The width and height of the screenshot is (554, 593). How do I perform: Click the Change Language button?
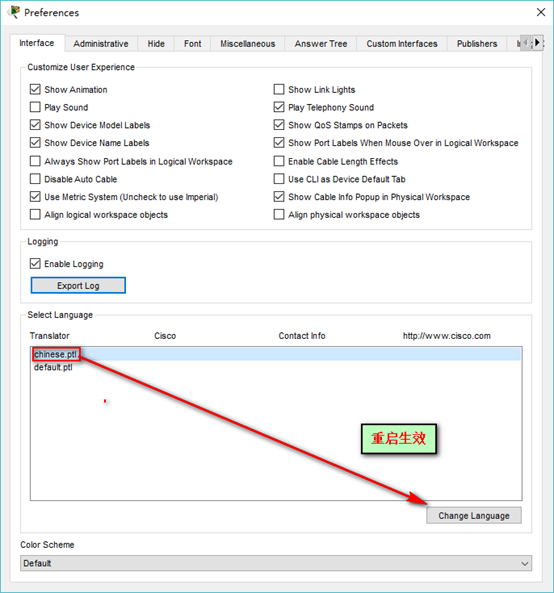coord(474,516)
